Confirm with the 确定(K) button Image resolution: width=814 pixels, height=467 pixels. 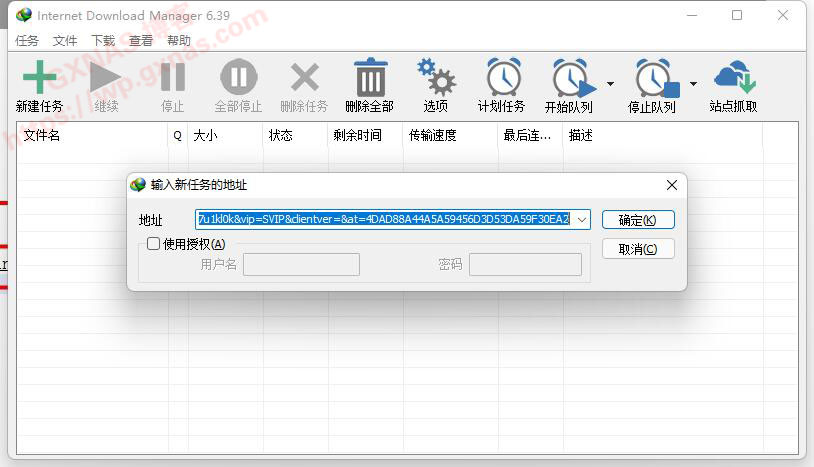click(638, 220)
